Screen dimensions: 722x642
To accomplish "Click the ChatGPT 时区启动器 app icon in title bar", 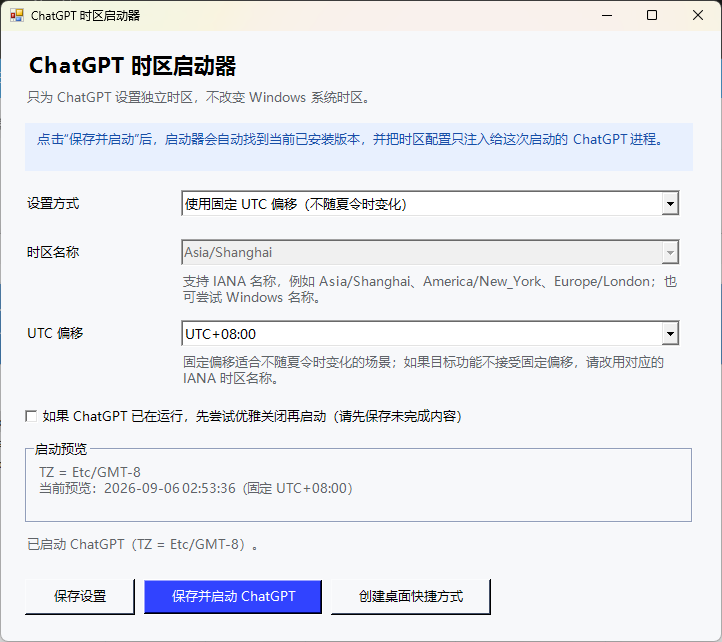I will click(17, 16).
